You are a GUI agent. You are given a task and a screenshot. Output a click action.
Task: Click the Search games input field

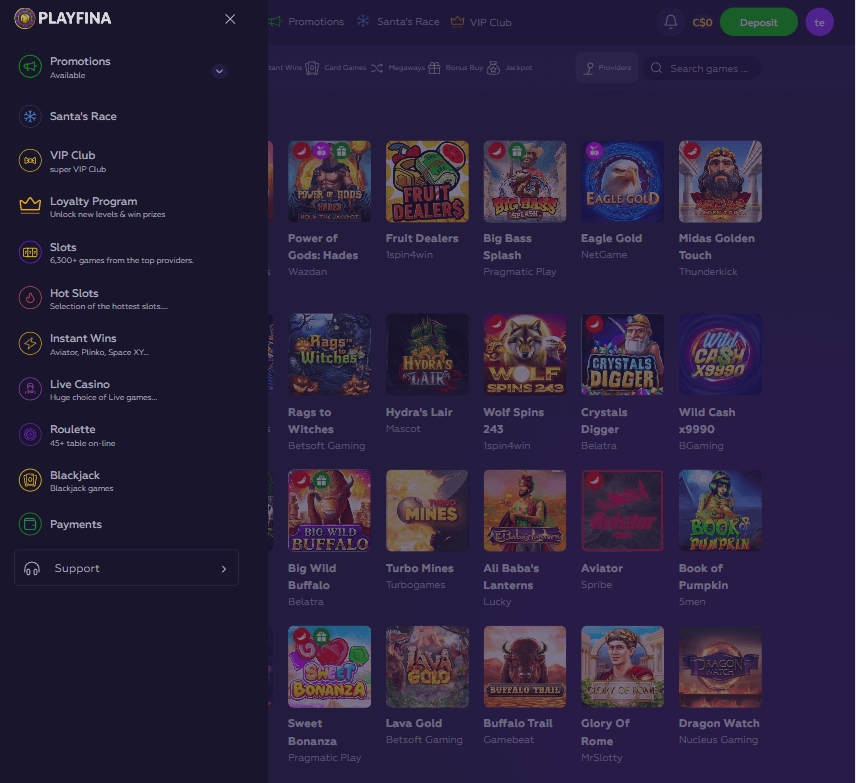click(708, 68)
